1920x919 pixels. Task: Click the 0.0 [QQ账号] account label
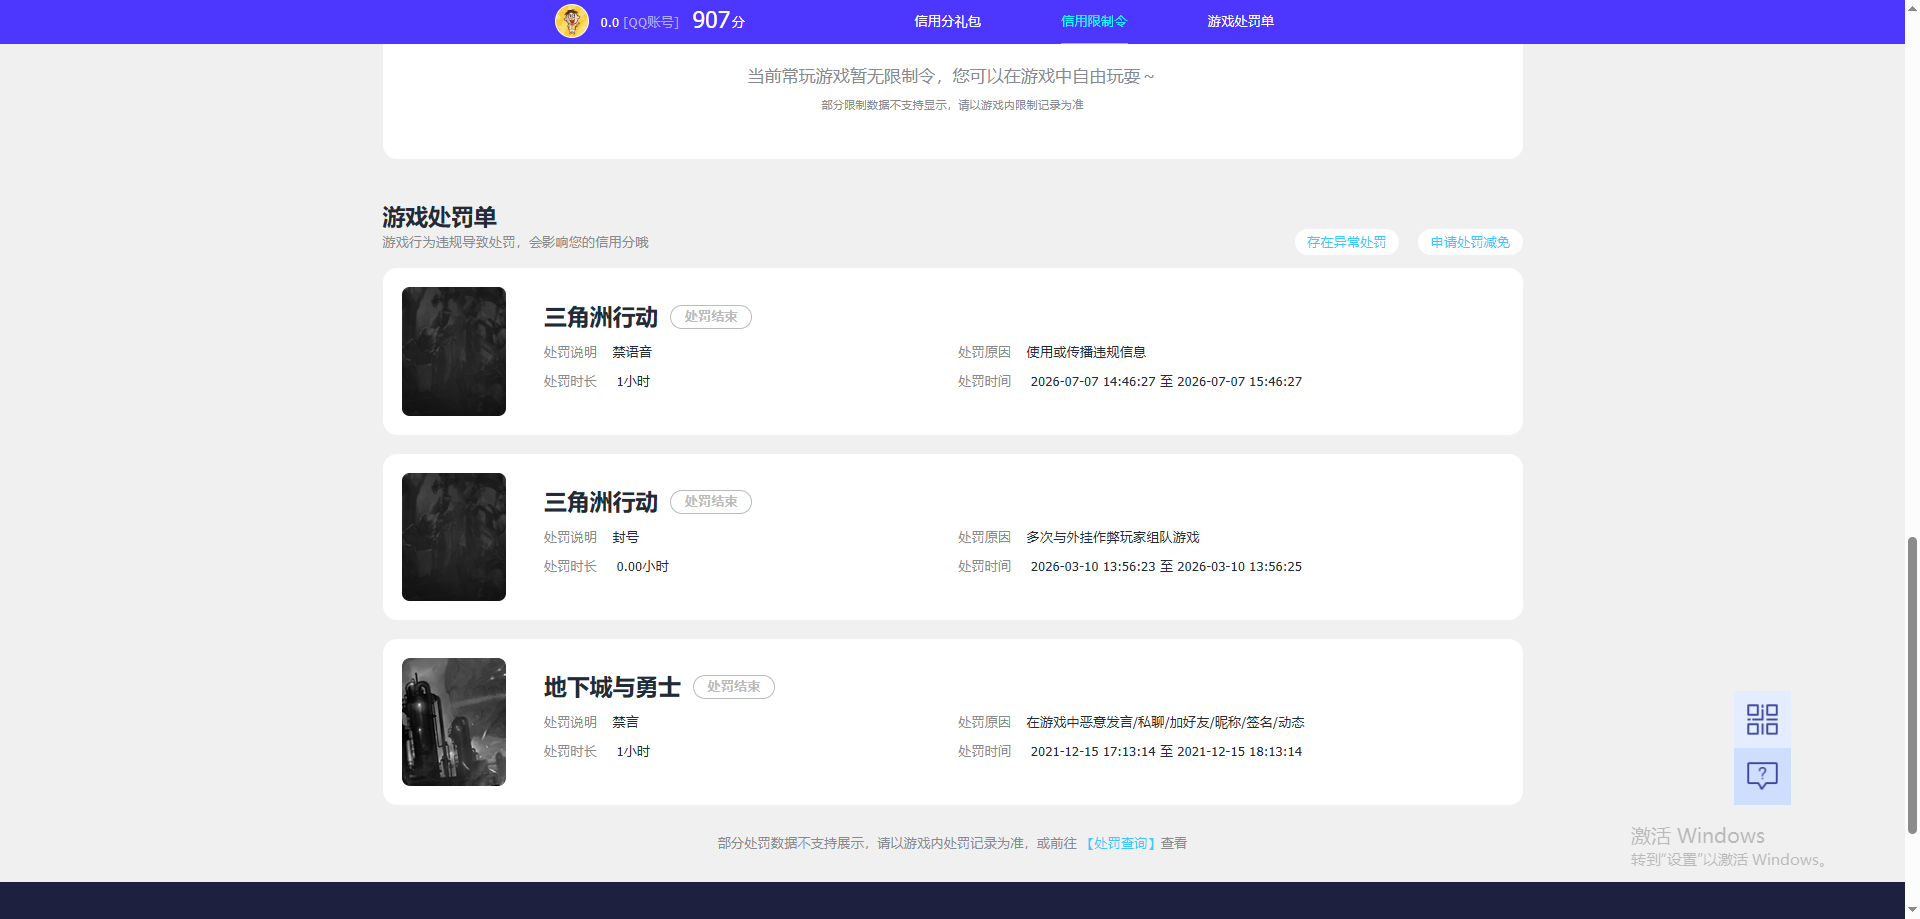(639, 22)
